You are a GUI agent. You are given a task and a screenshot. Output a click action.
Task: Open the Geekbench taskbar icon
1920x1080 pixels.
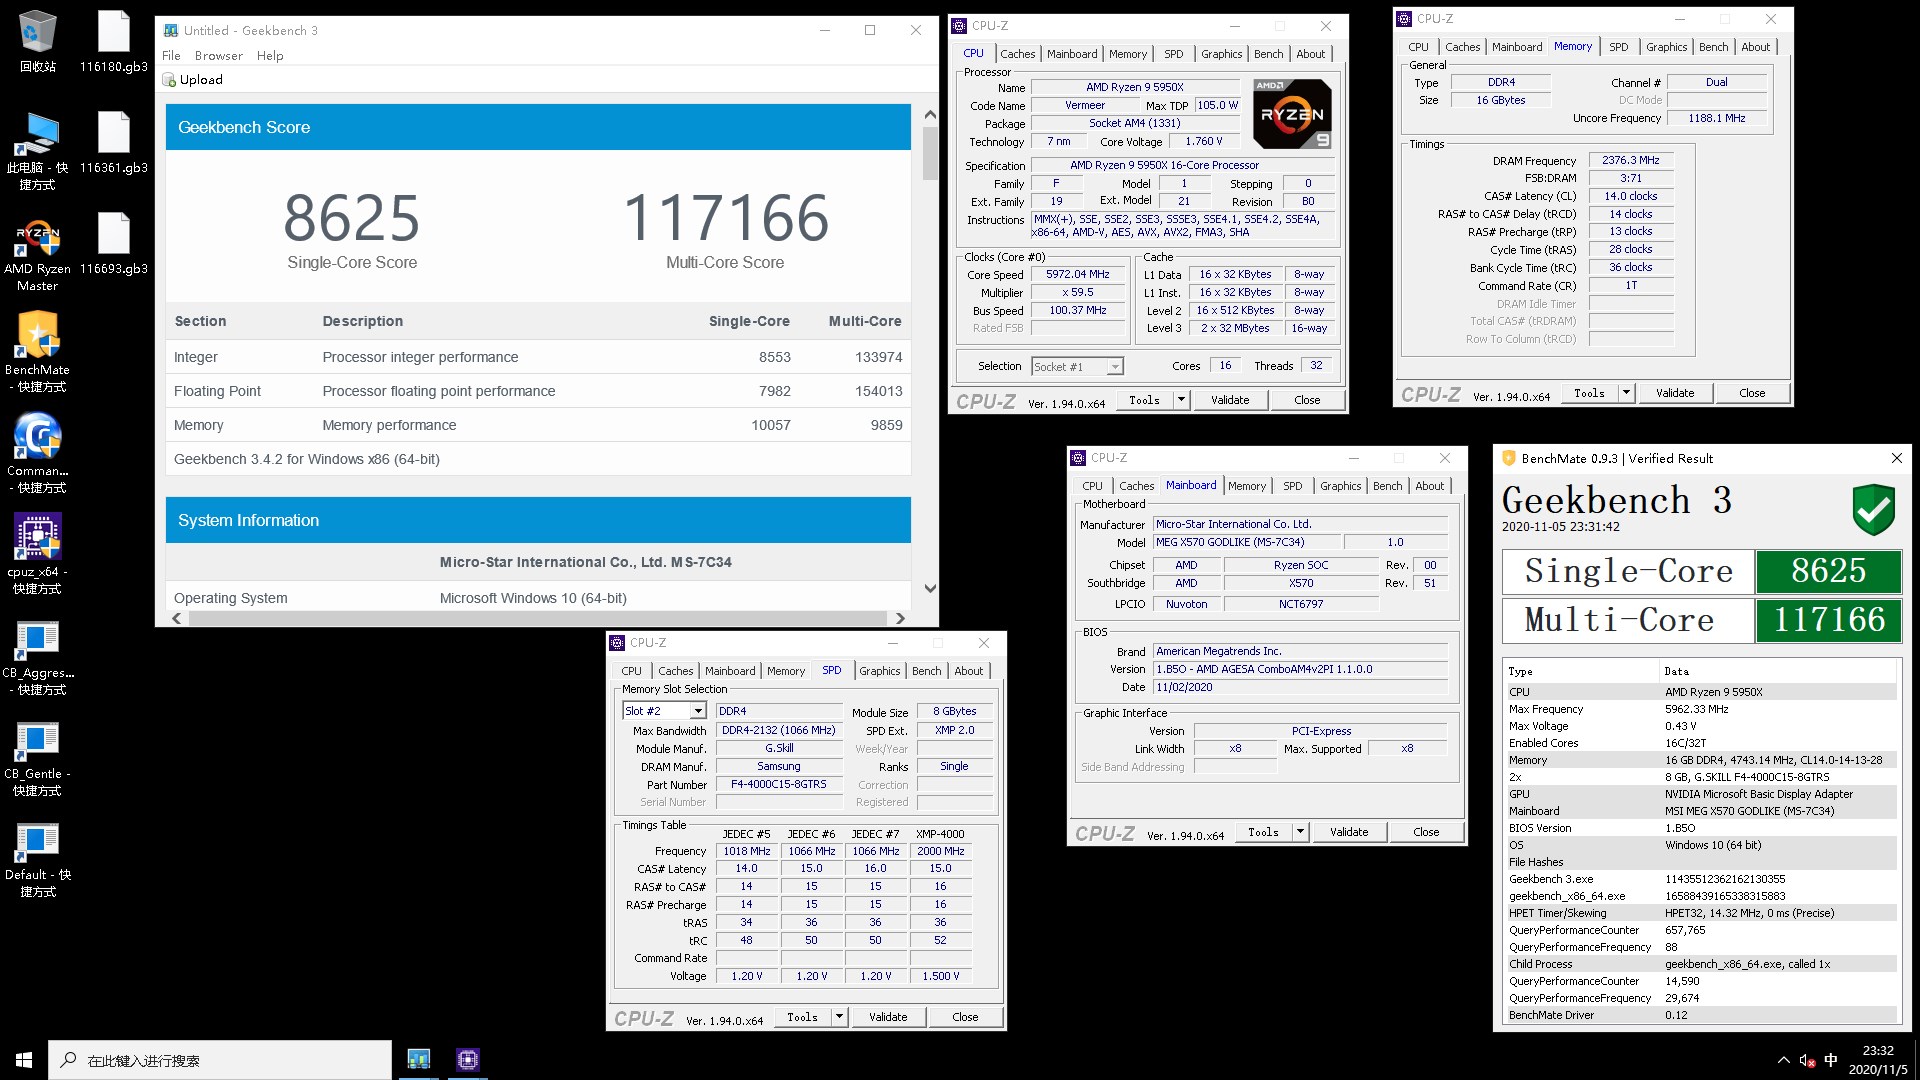419,1060
